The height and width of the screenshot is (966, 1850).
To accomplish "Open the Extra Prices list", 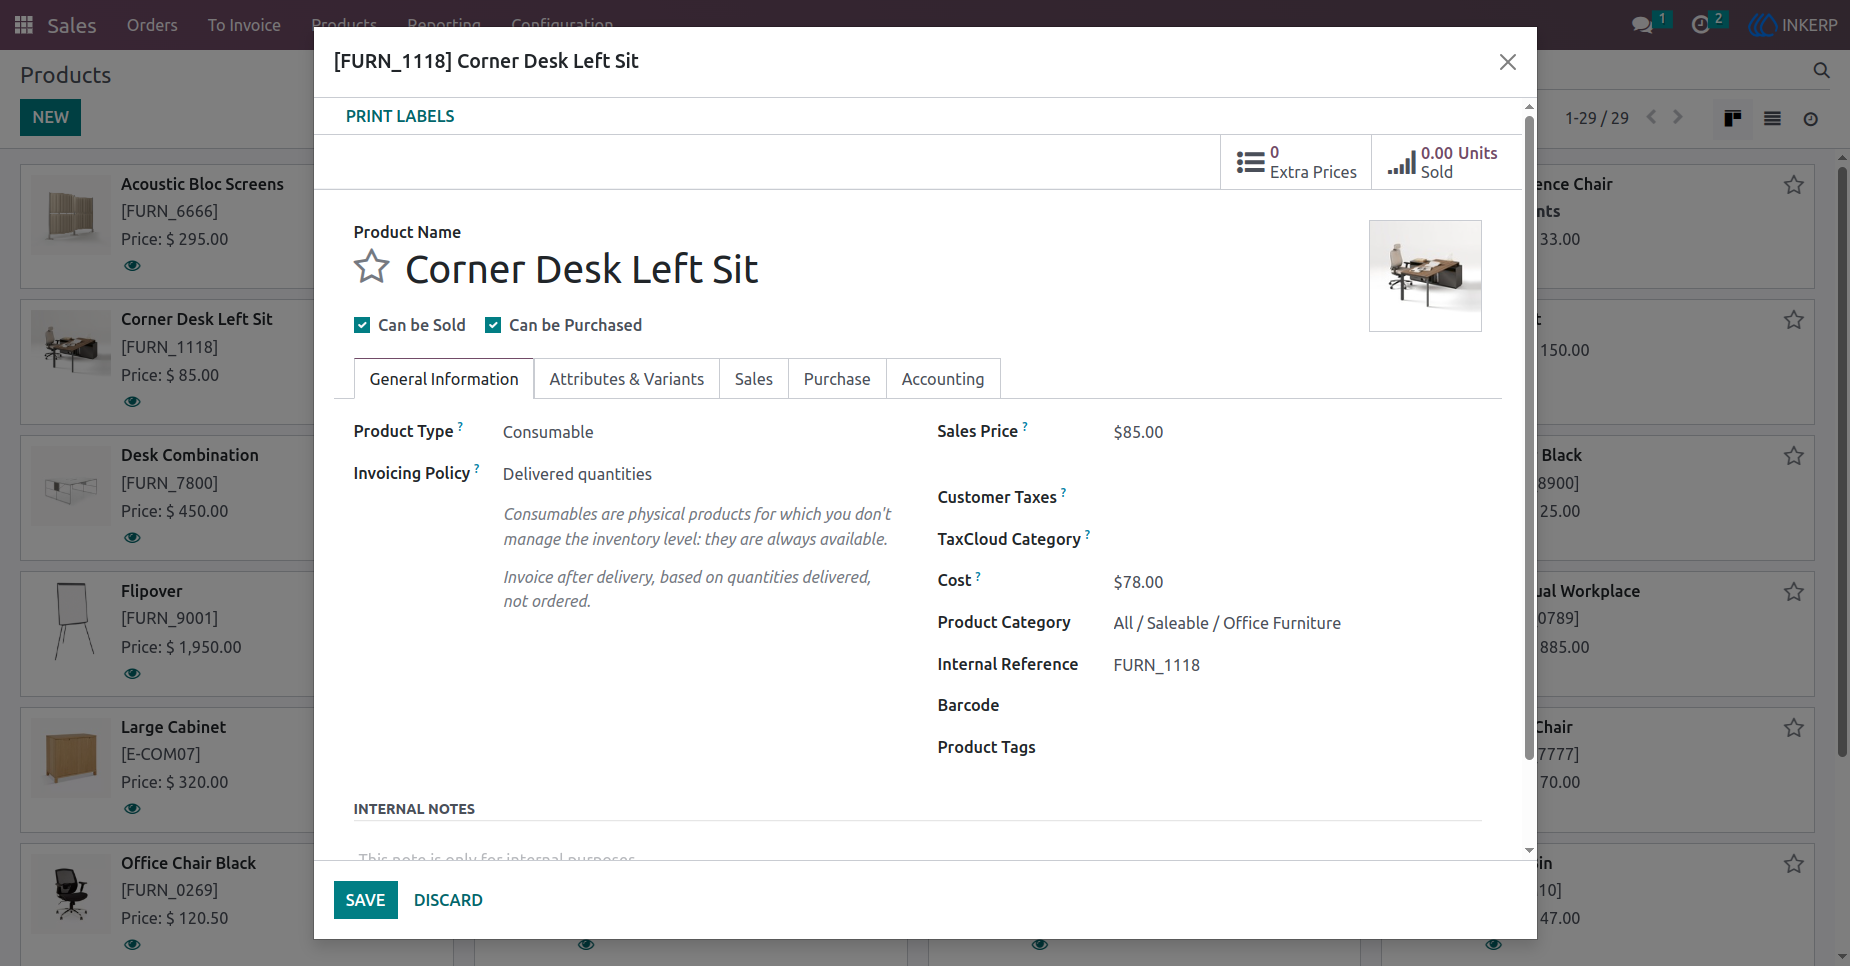I will [1296, 162].
